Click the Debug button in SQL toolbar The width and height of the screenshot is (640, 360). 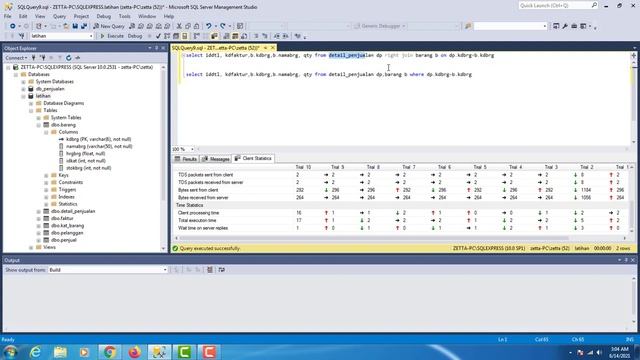tap(135, 36)
